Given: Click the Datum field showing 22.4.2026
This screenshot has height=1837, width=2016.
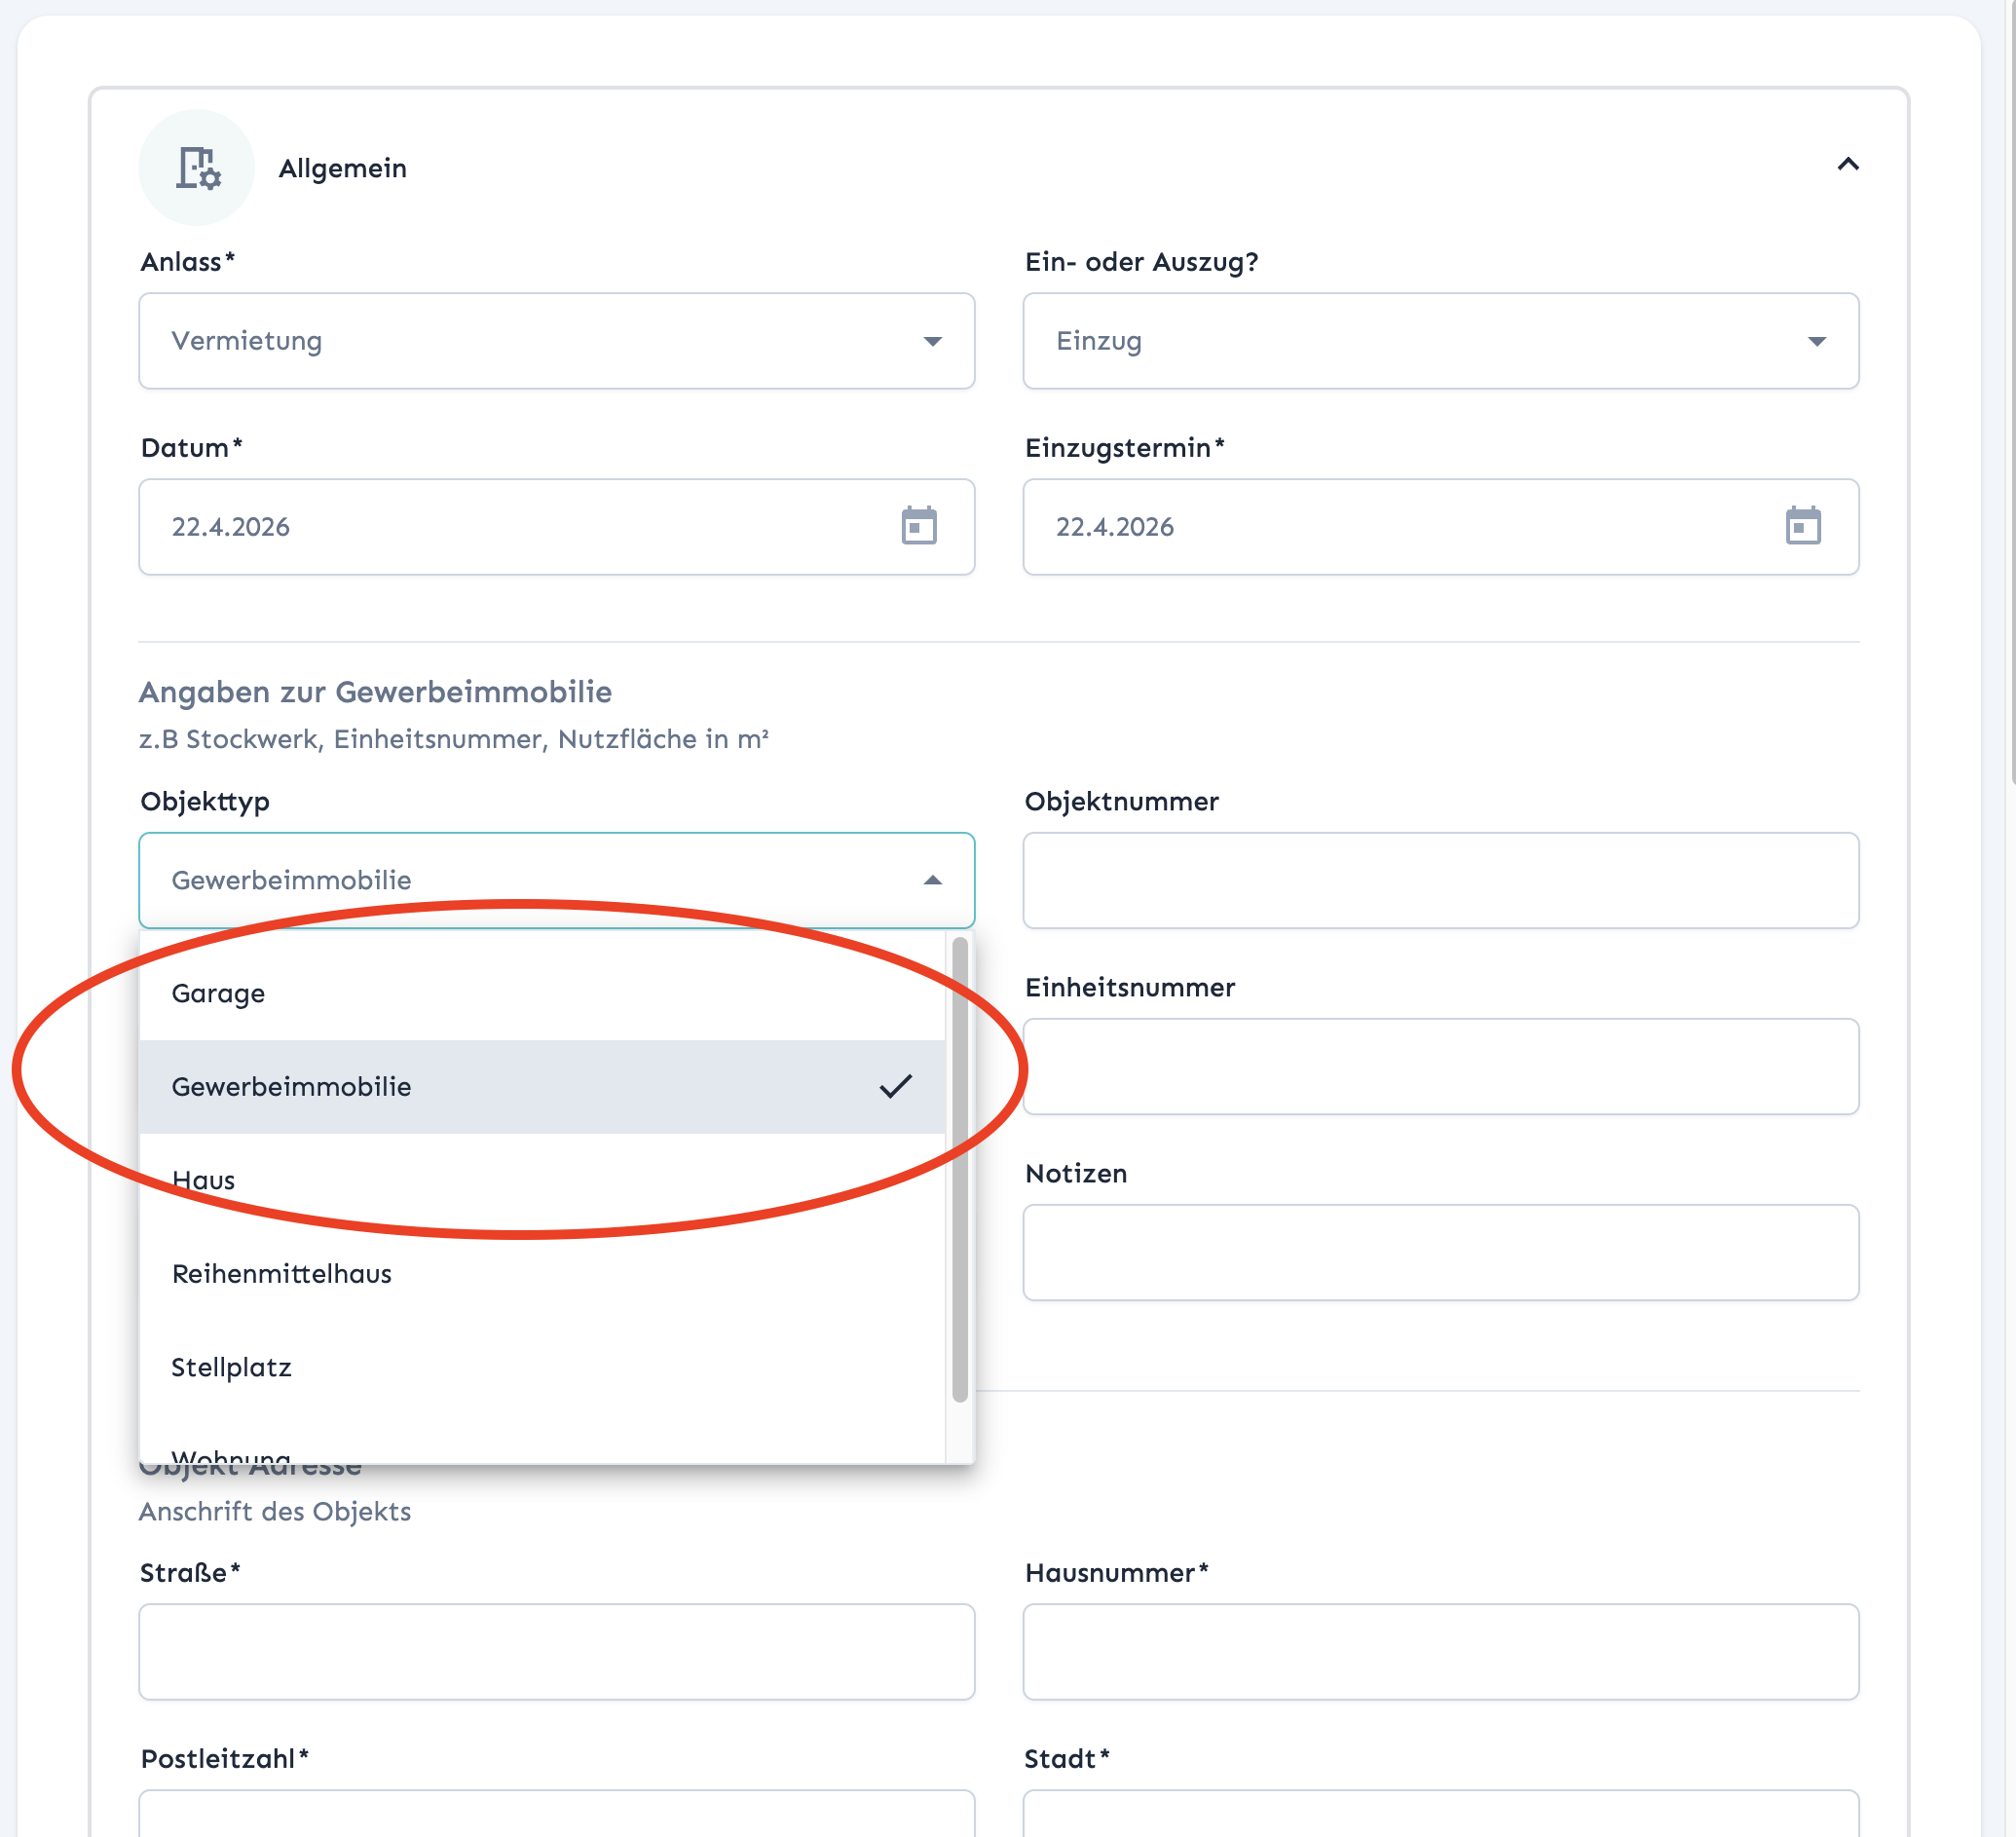Looking at the screenshot, I should click(x=556, y=527).
